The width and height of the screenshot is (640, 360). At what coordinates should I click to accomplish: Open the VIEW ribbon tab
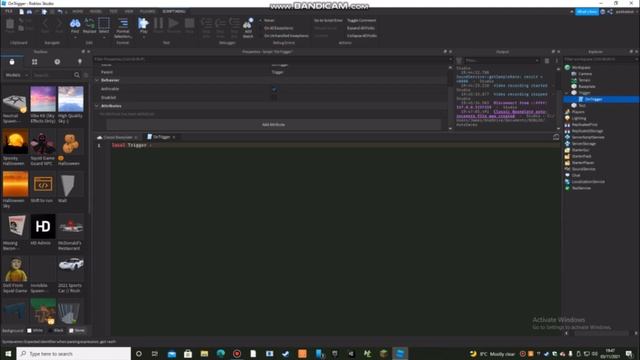(129, 11)
